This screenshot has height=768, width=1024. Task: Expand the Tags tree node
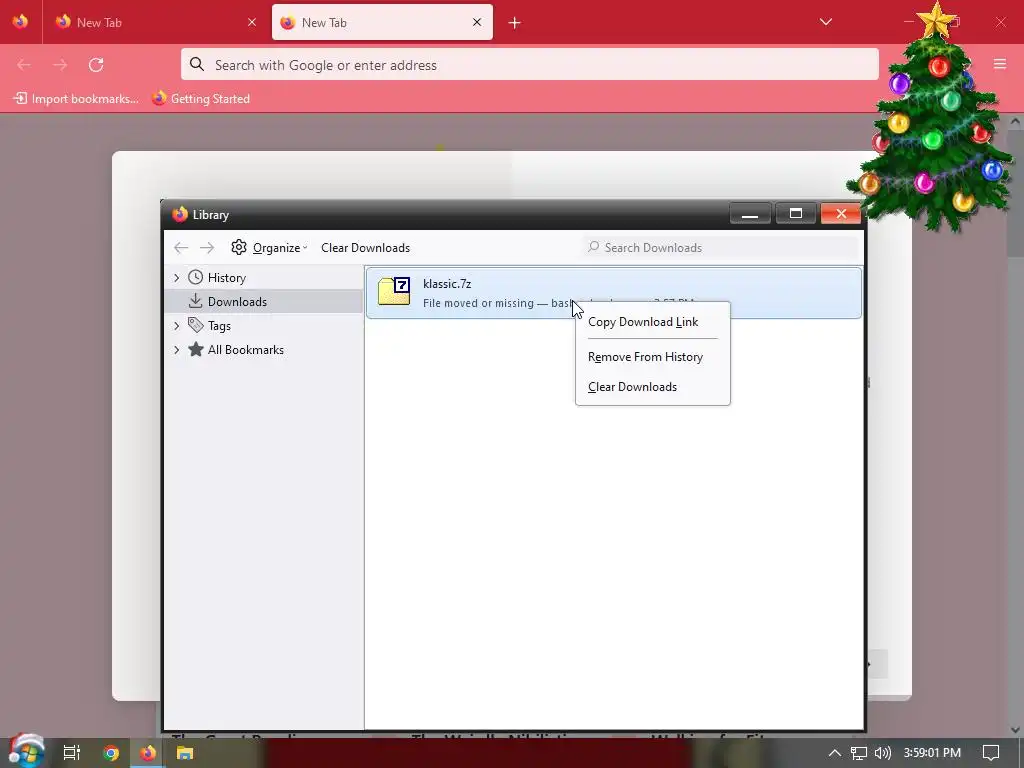[176, 325]
